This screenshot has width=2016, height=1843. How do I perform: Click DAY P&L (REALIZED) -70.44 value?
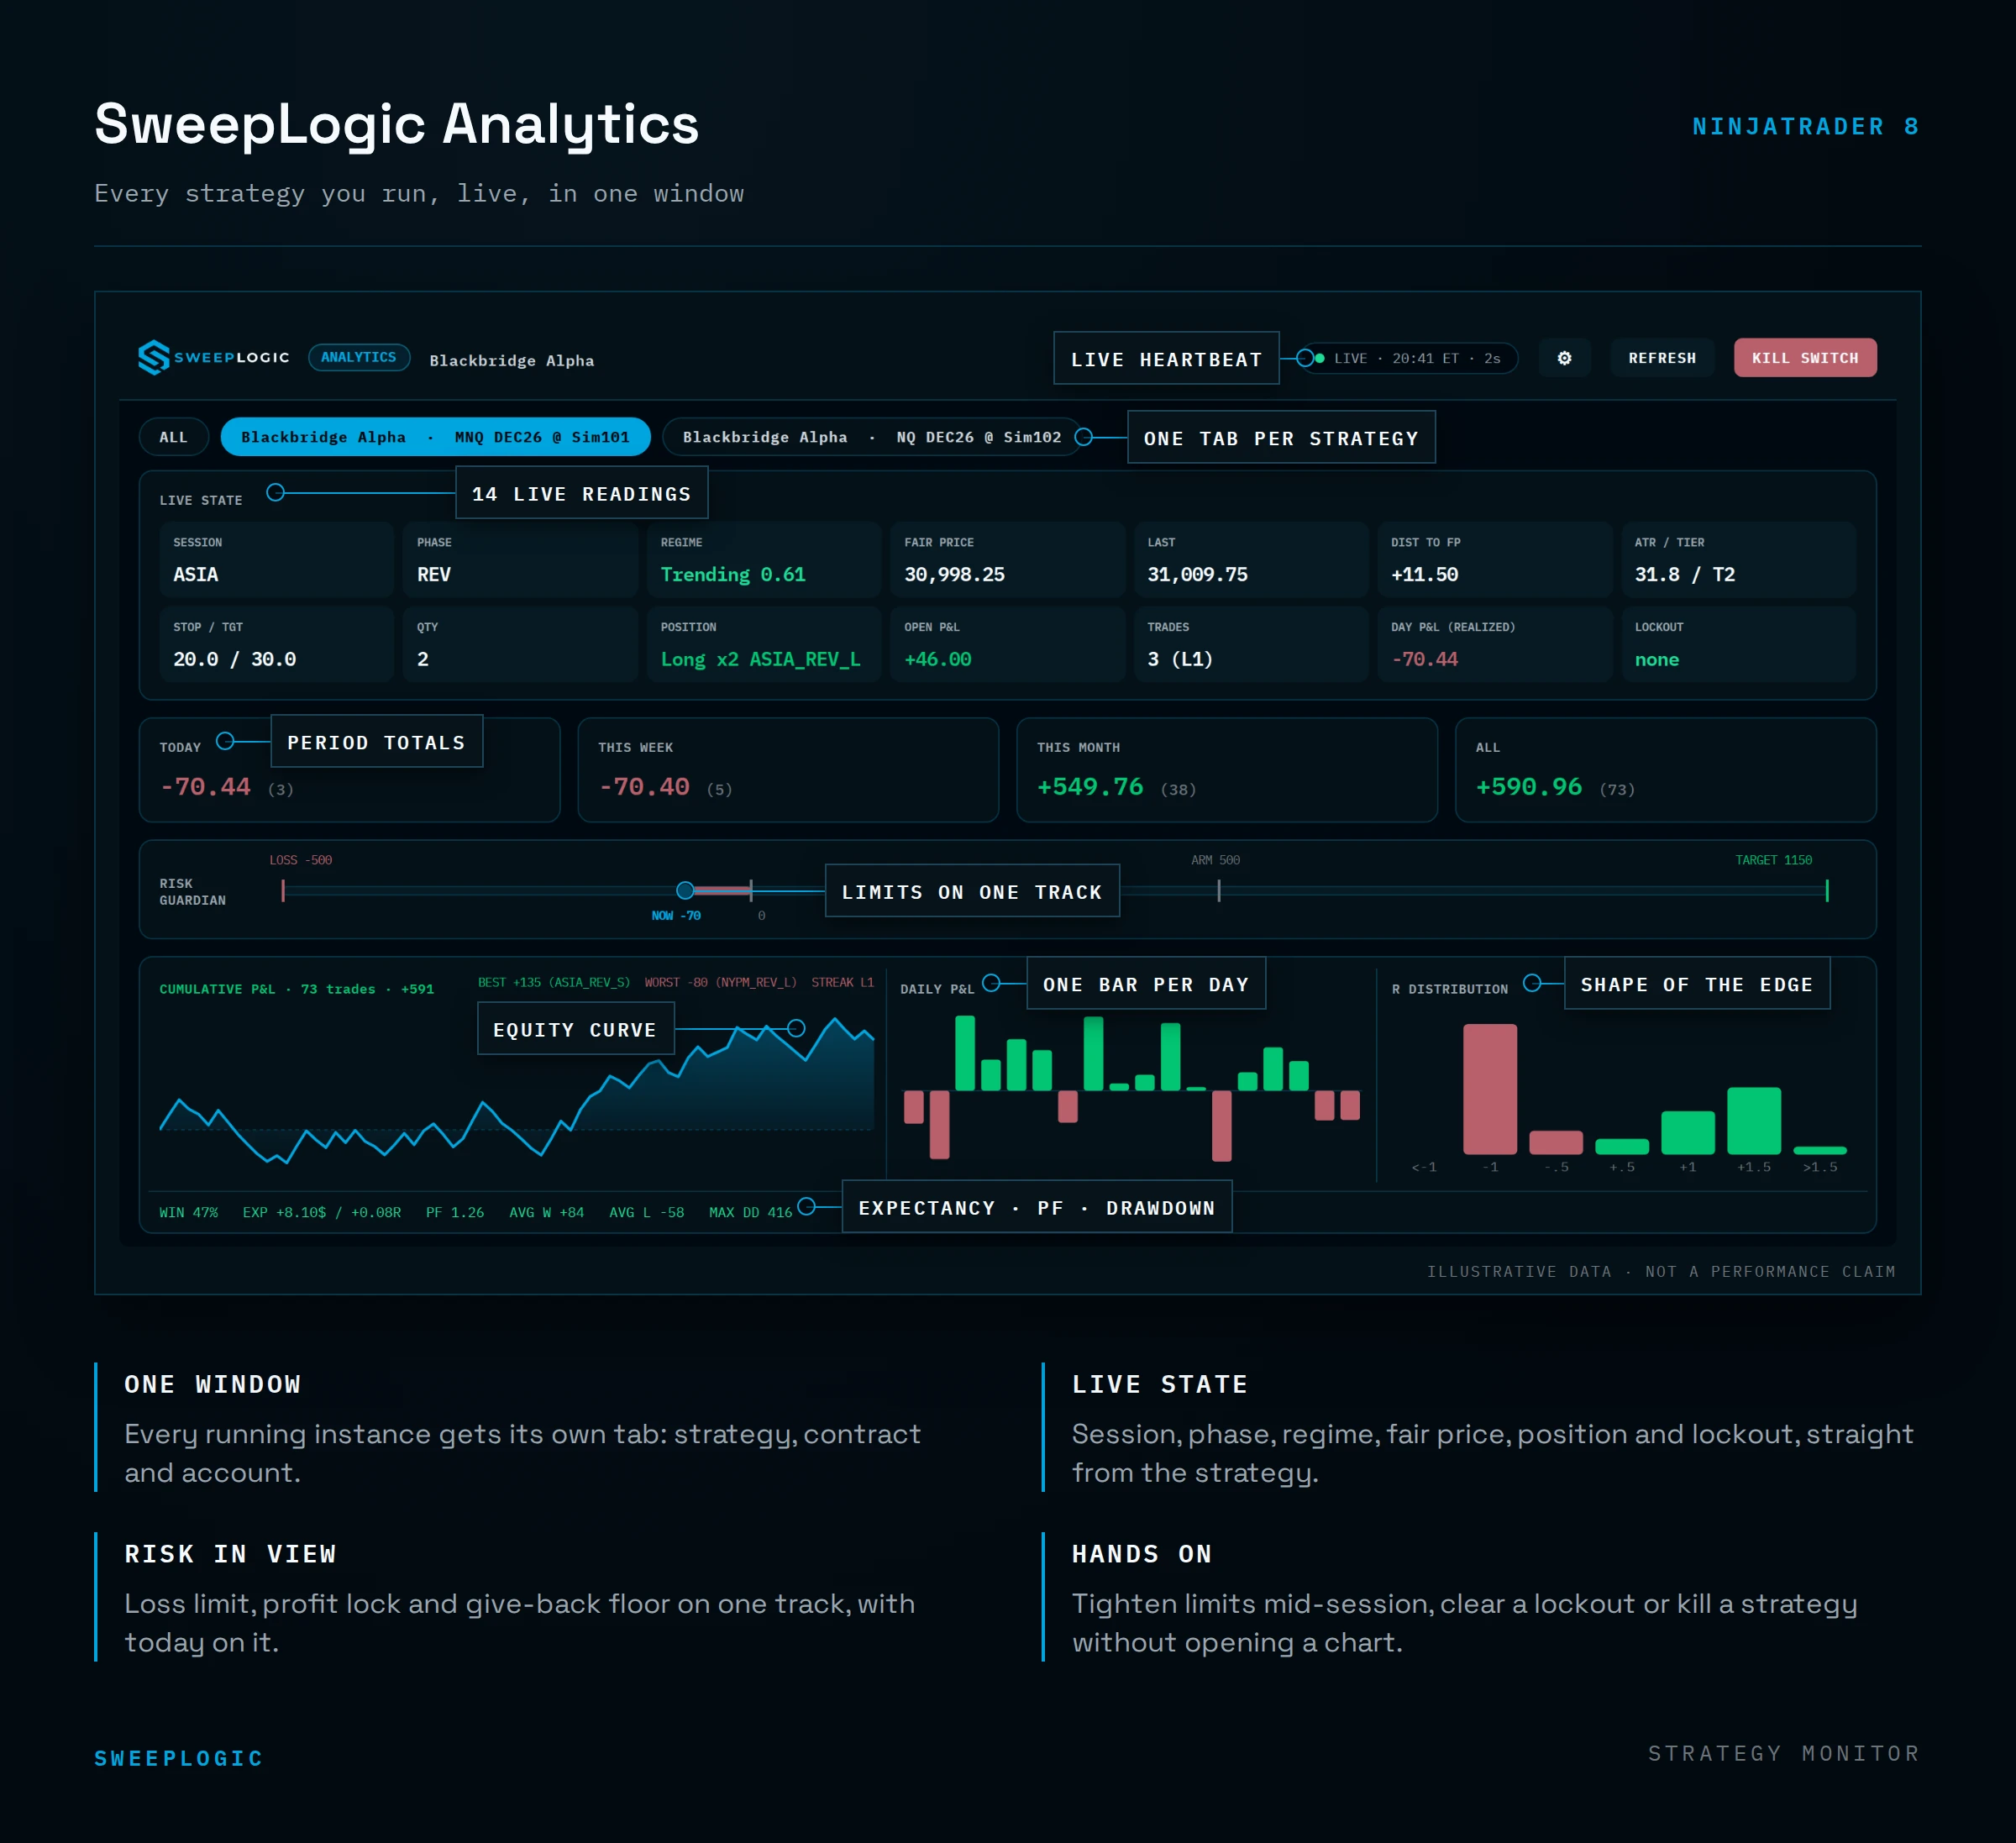1424,659
